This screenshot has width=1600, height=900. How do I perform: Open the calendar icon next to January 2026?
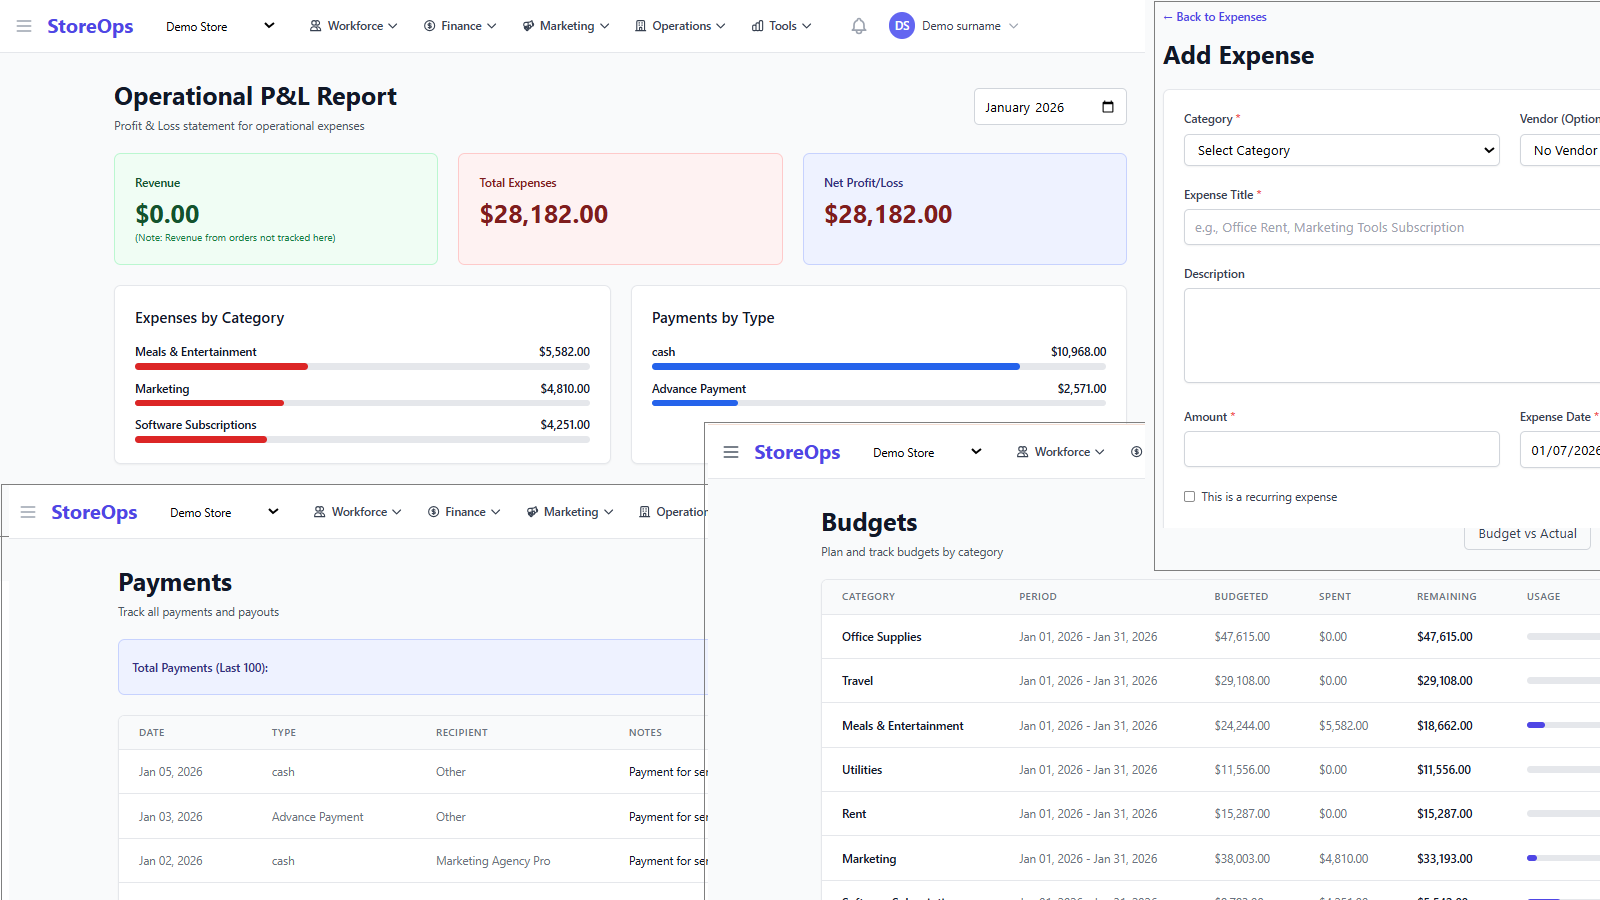point(1109,106)
